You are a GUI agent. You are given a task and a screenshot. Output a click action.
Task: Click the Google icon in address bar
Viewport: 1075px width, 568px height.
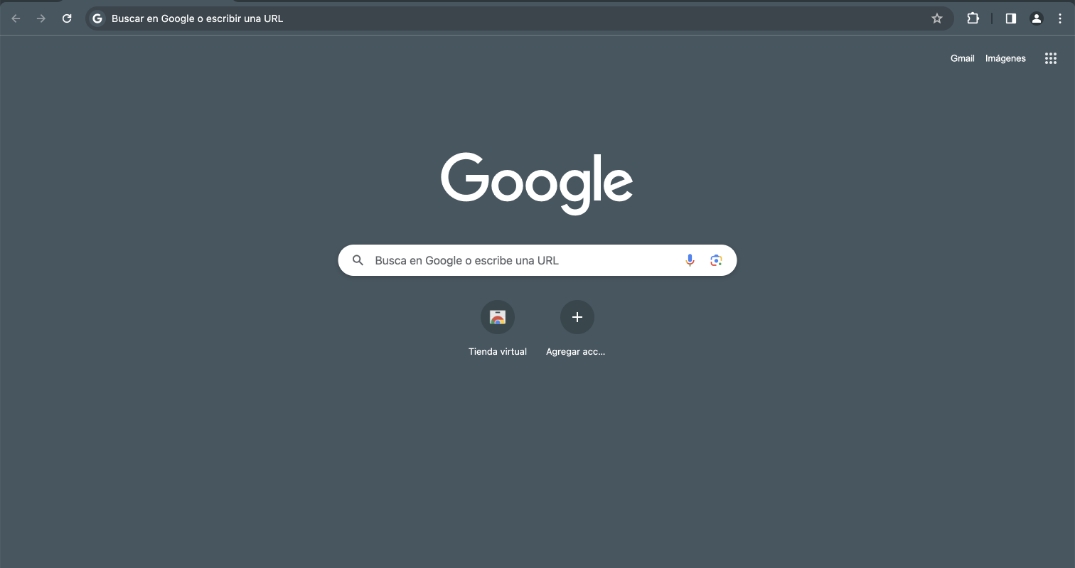pos(97,19)
